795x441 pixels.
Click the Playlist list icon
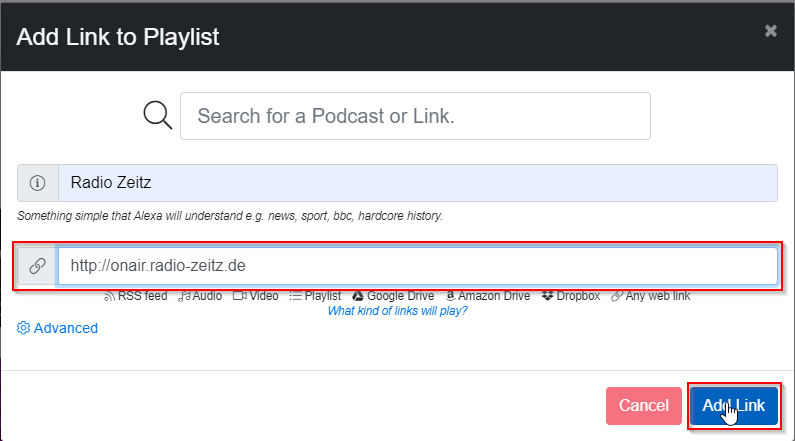pos(295,296)
